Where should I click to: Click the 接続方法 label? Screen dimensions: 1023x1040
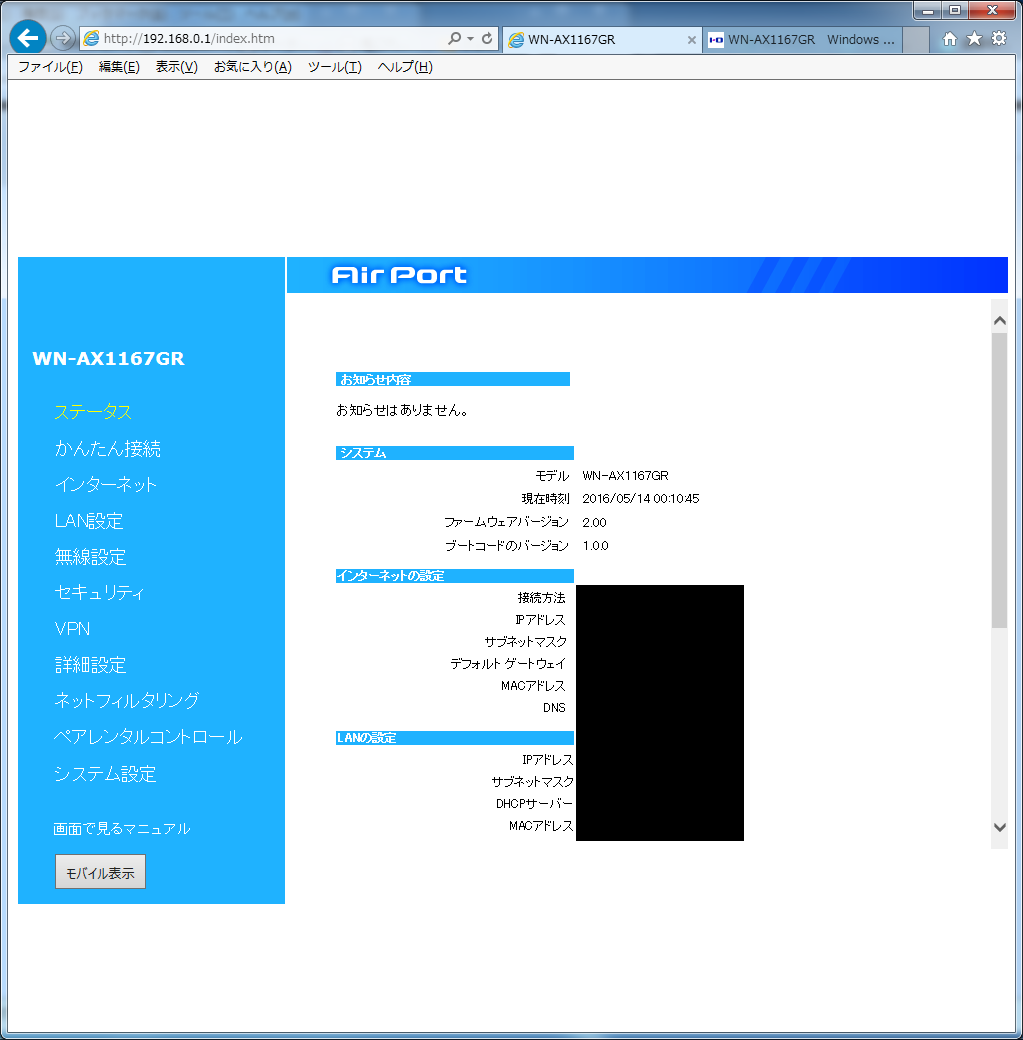pos(541,598)
